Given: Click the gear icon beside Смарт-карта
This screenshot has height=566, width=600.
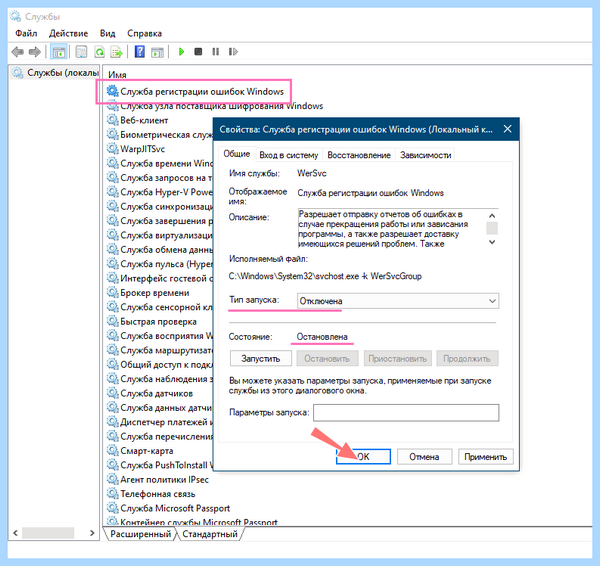Looking at the screenshot, I should pos(112,450).
